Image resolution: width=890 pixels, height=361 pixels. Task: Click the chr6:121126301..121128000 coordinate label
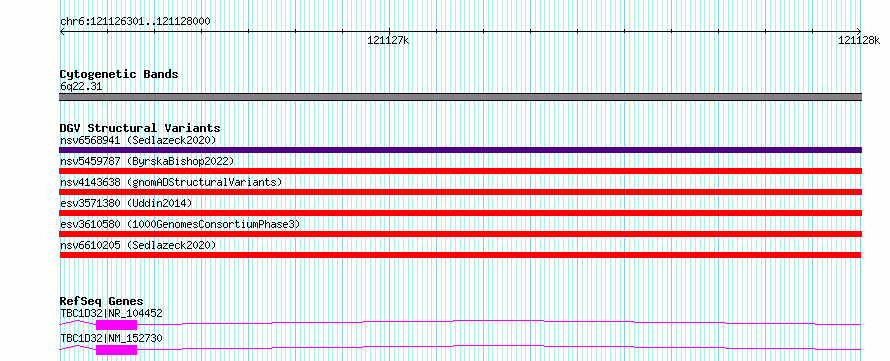click(135, 22)
